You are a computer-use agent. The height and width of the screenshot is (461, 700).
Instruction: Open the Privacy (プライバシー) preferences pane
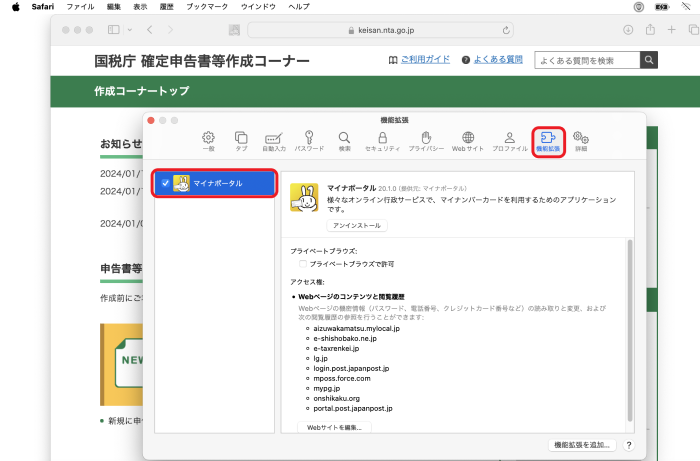[x=426, y=141]
